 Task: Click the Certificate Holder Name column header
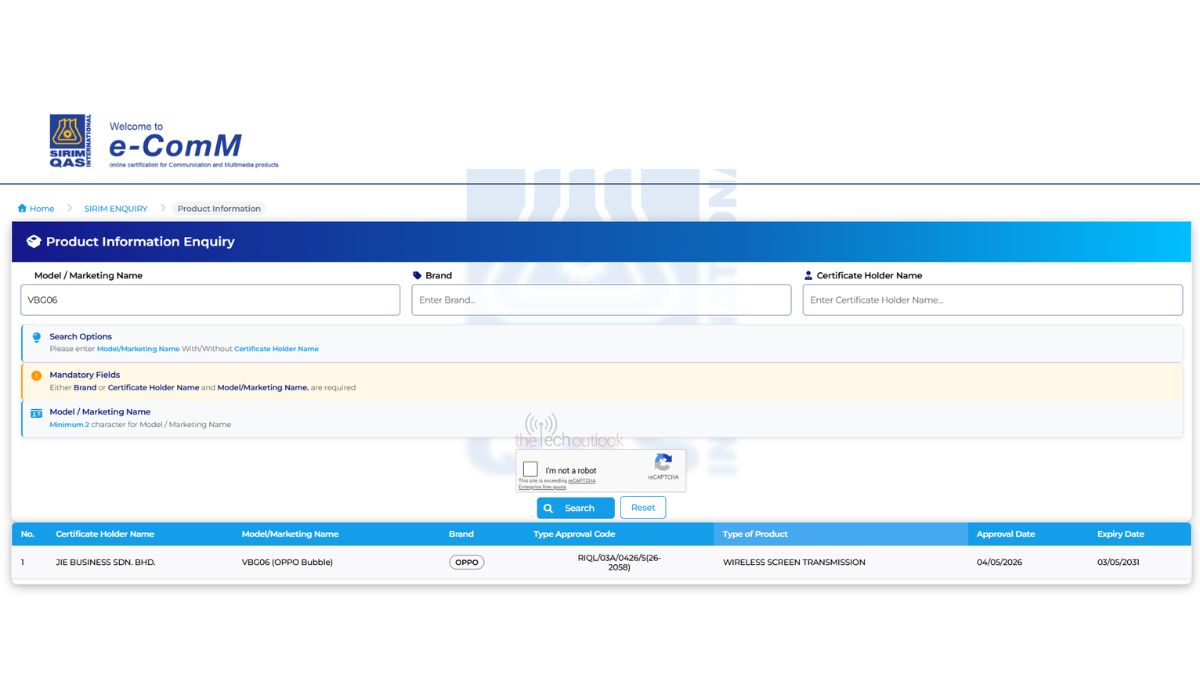tap(105, 534)
